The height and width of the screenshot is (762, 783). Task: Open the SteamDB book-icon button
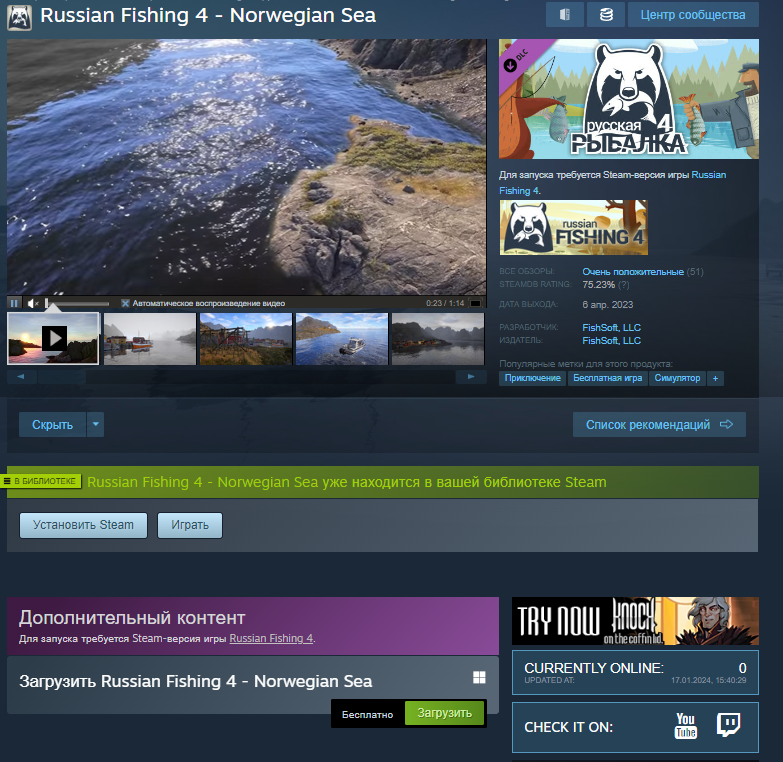[x=565, y=15]
